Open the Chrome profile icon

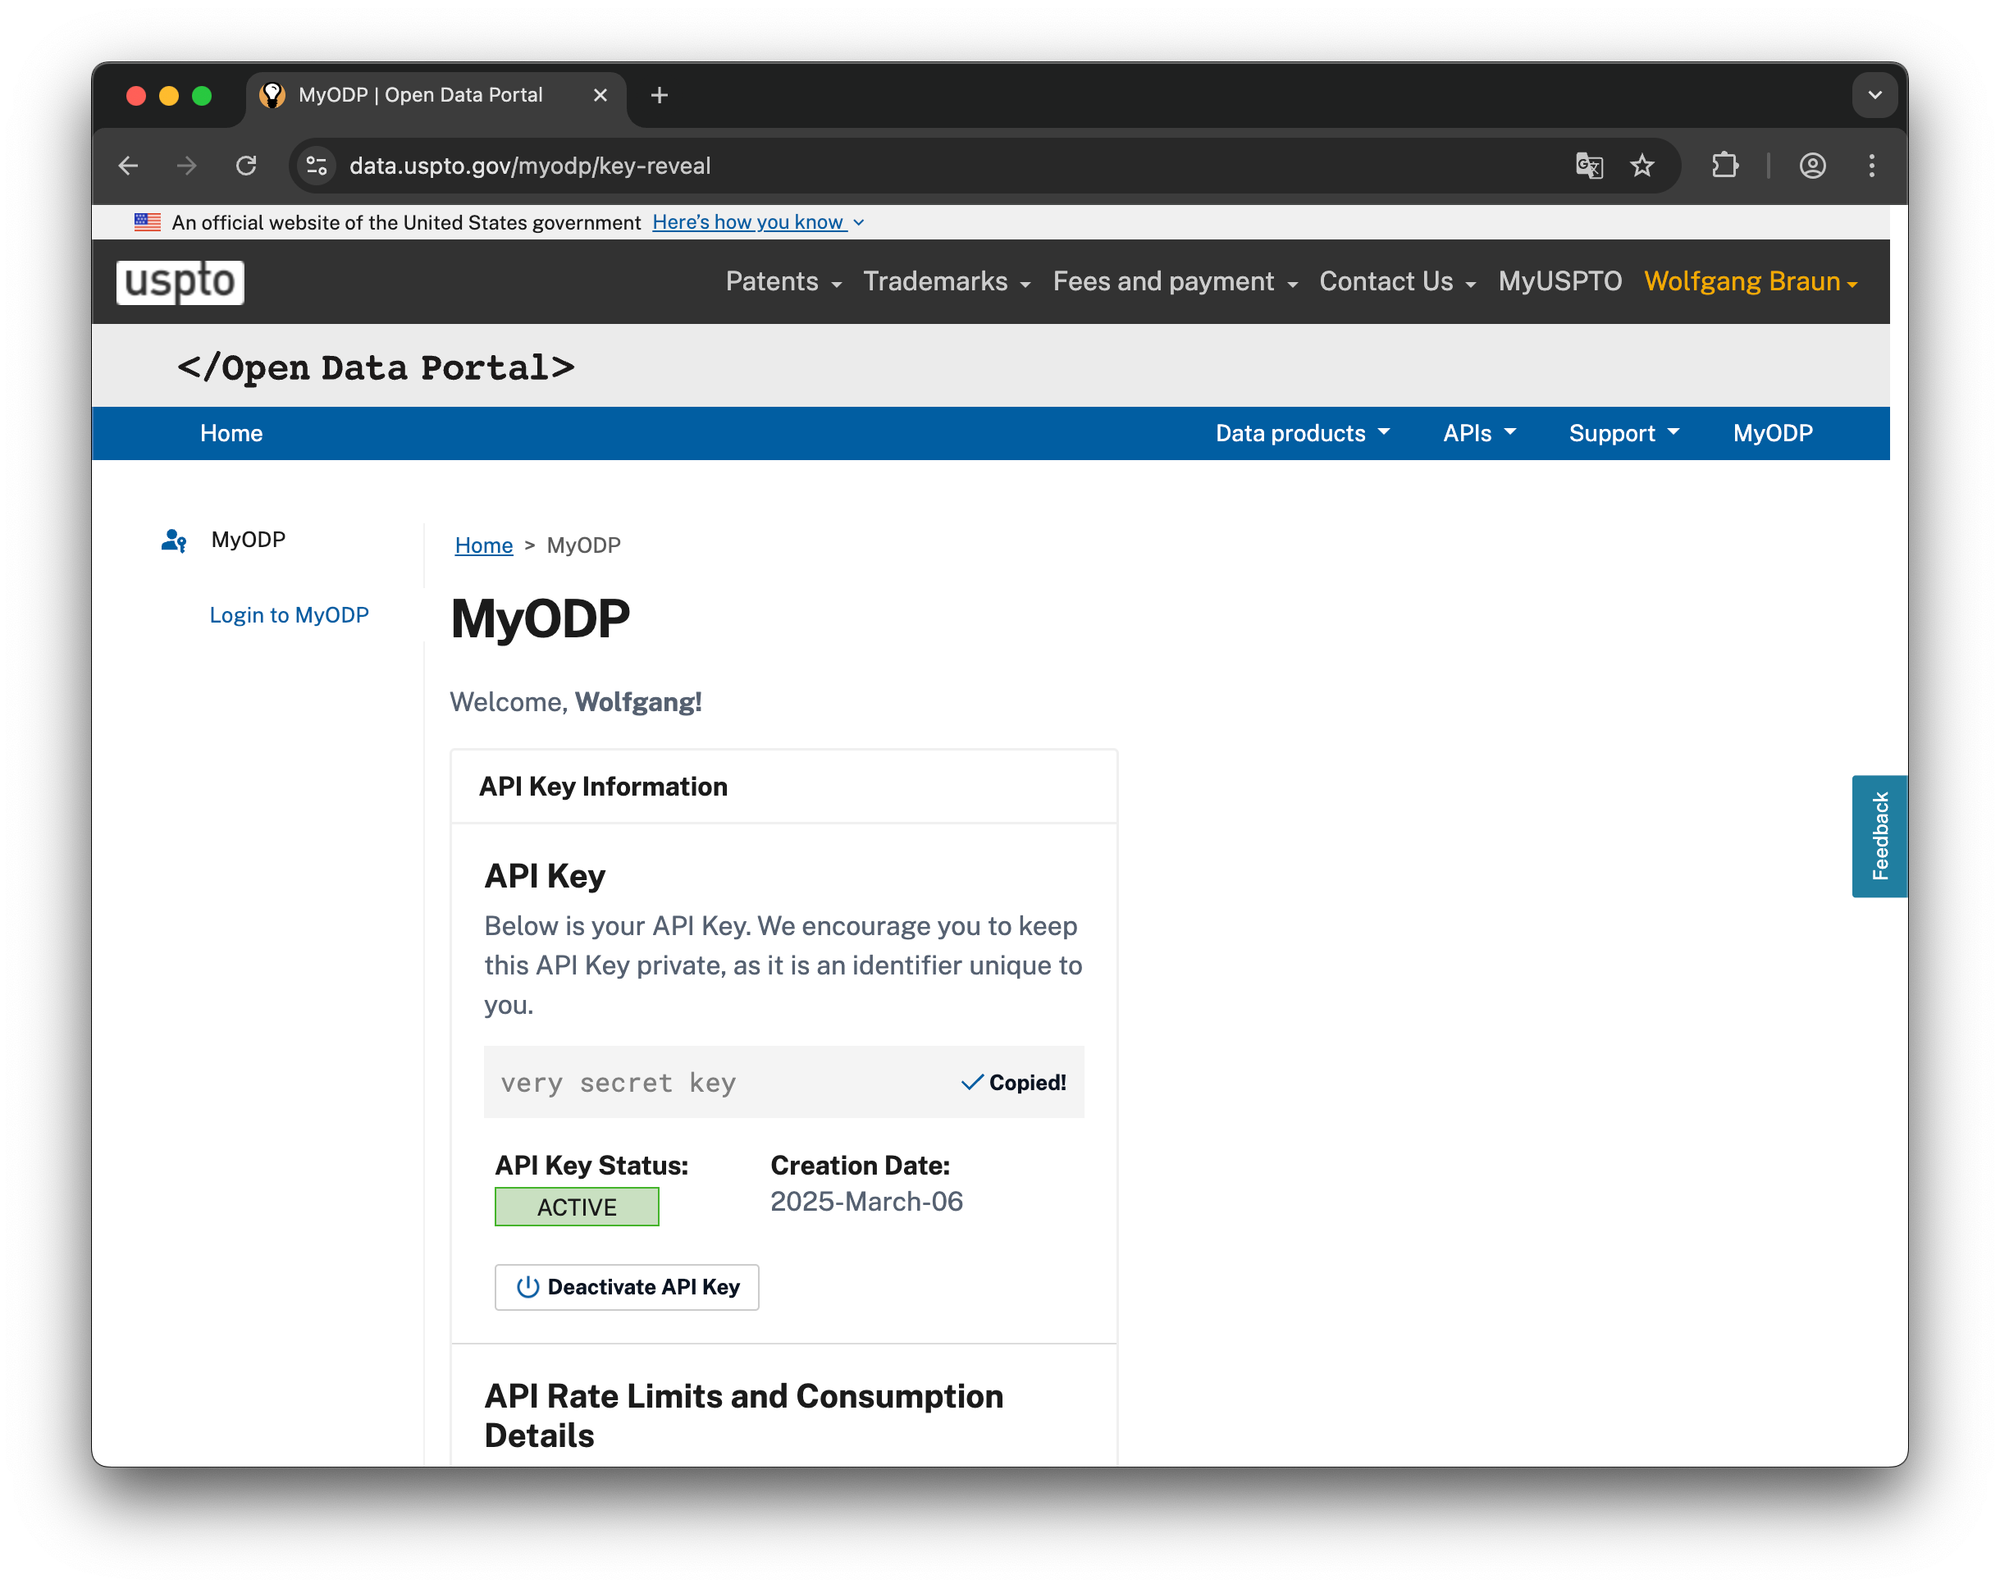click(x=1812, y=166)
